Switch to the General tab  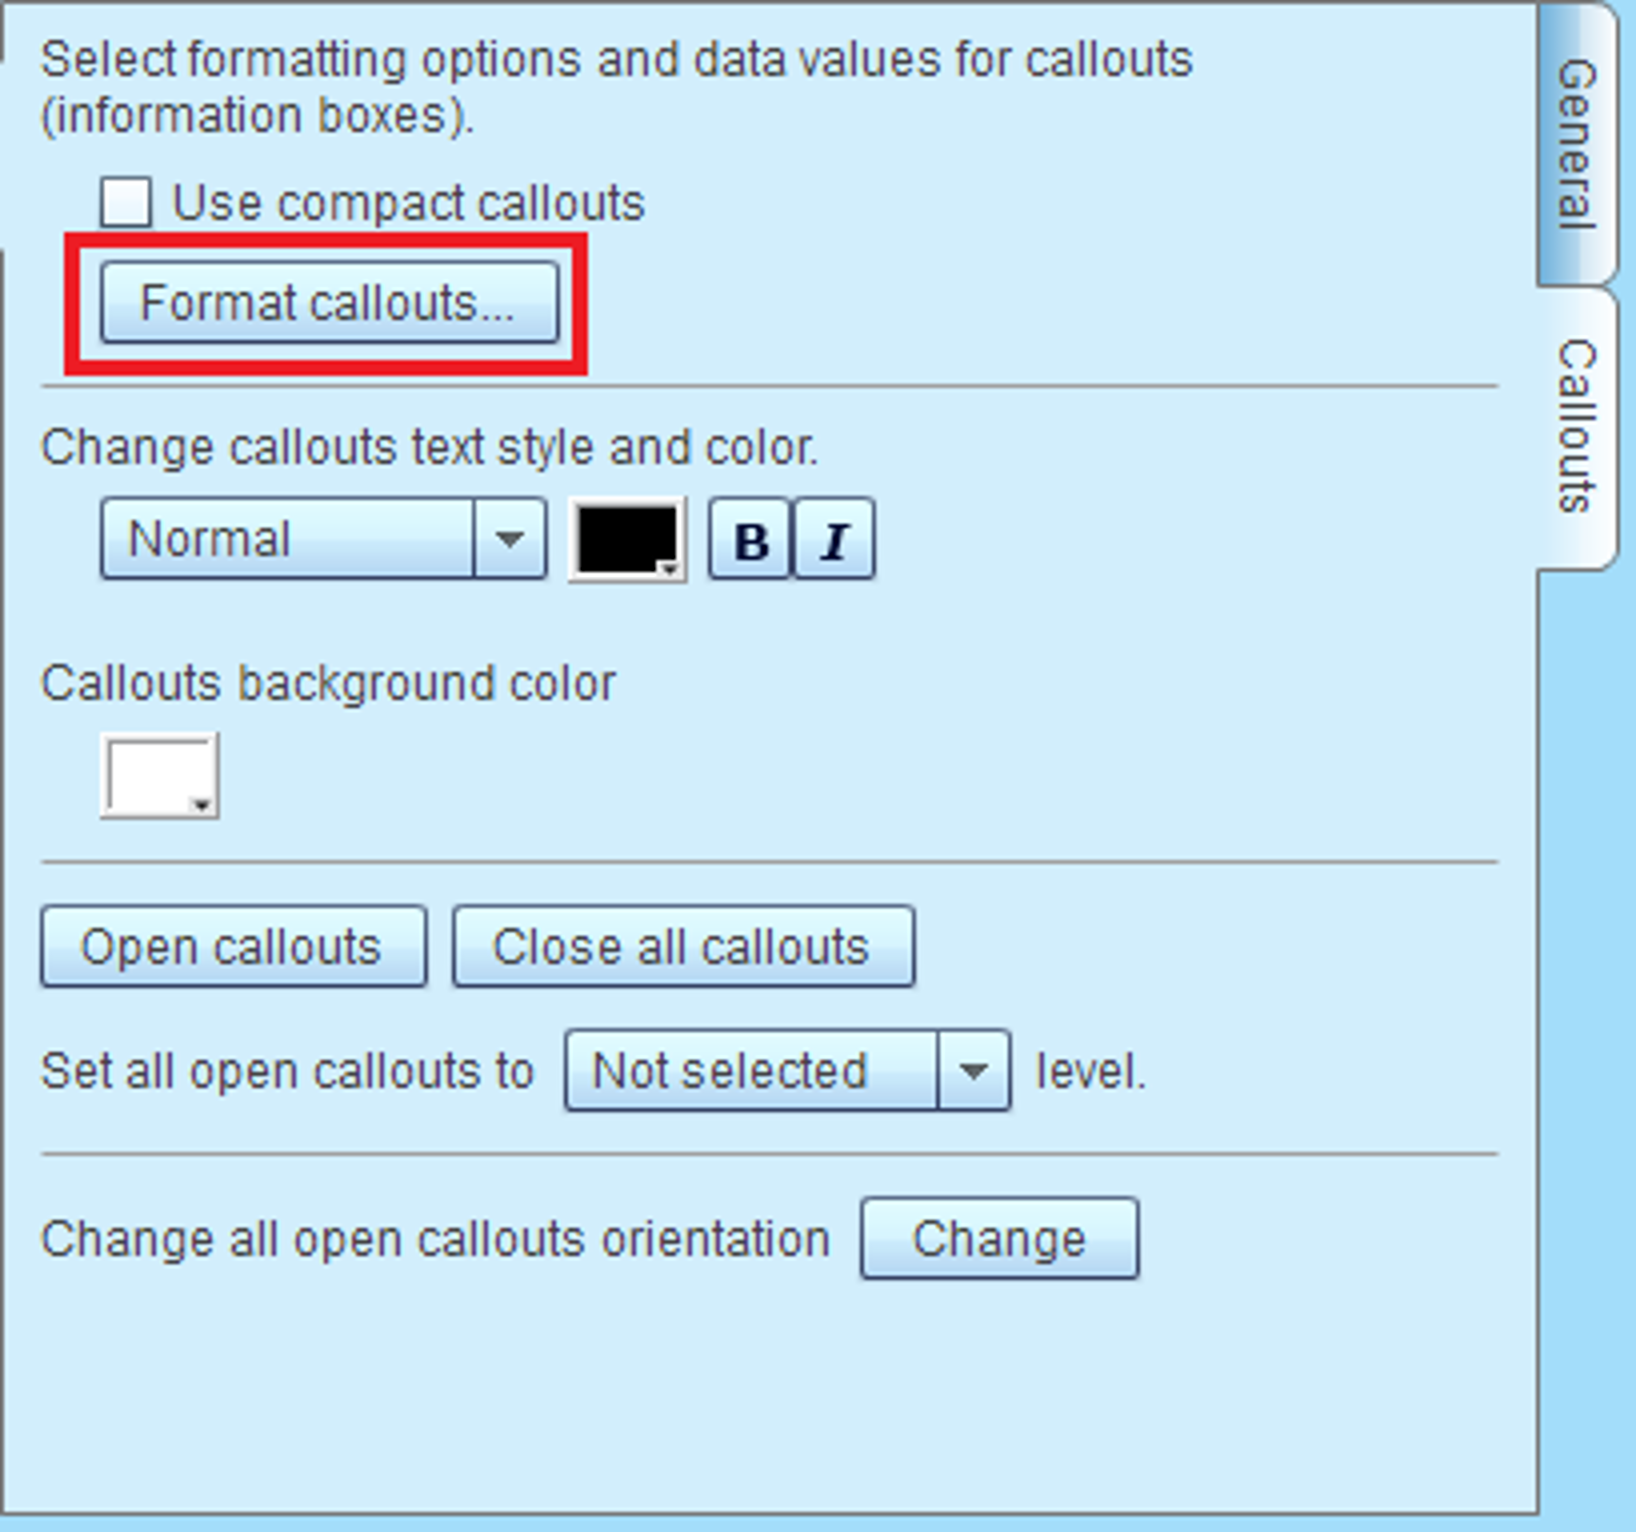pyautogui.click(x=1577, y=144)
